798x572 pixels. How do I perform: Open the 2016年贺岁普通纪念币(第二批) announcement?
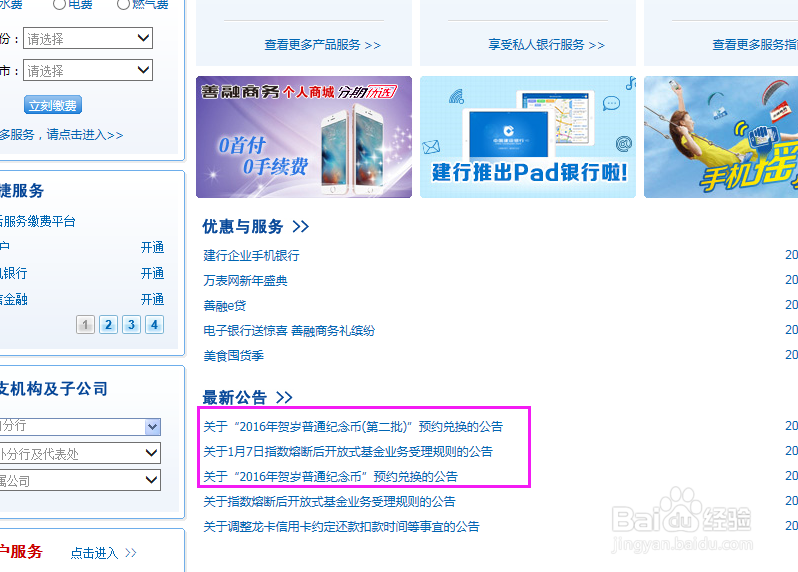pos(353,426)
